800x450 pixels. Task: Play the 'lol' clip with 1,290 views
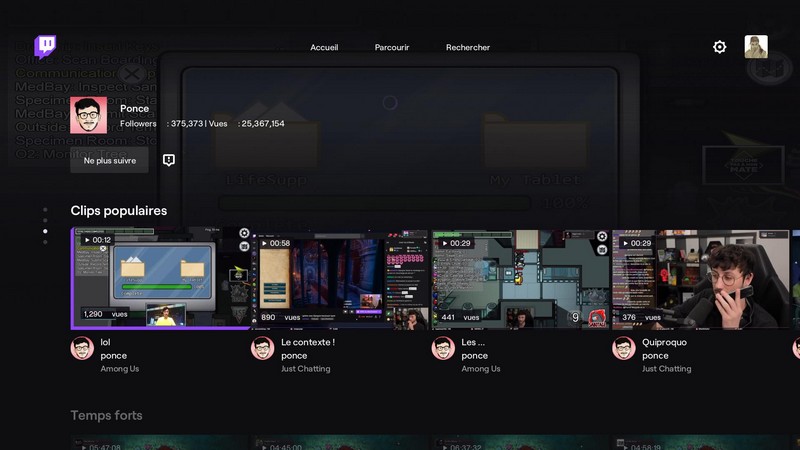(160, 278)
